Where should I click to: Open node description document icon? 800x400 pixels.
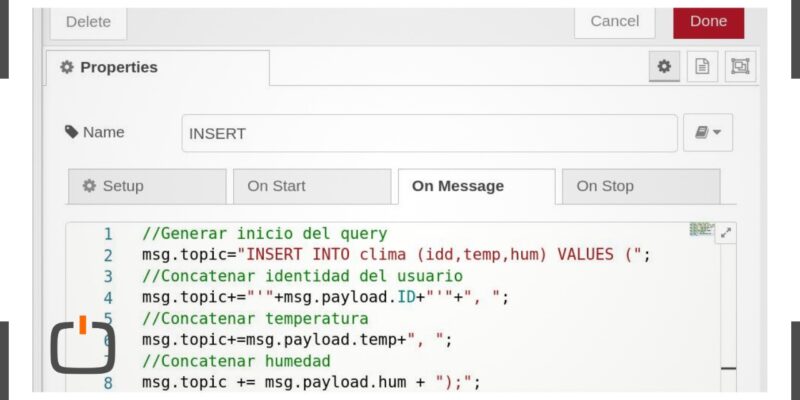(703, 66)
